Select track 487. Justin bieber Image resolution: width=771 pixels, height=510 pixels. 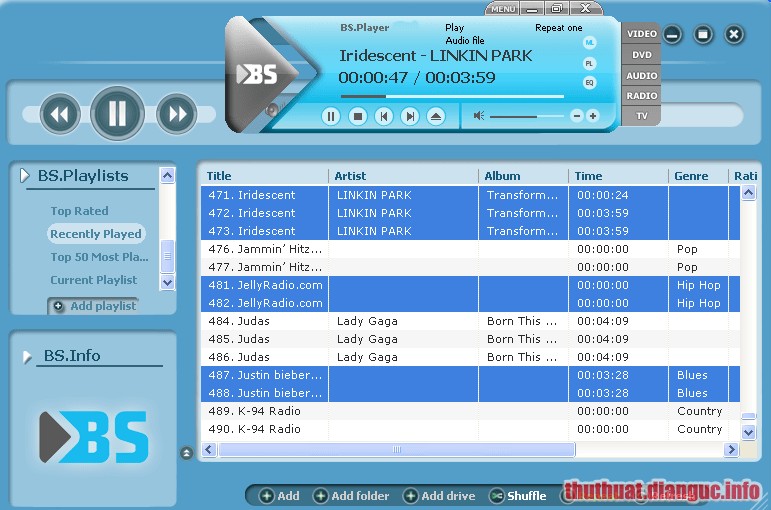pyautogui.click(x=470, y=375)
